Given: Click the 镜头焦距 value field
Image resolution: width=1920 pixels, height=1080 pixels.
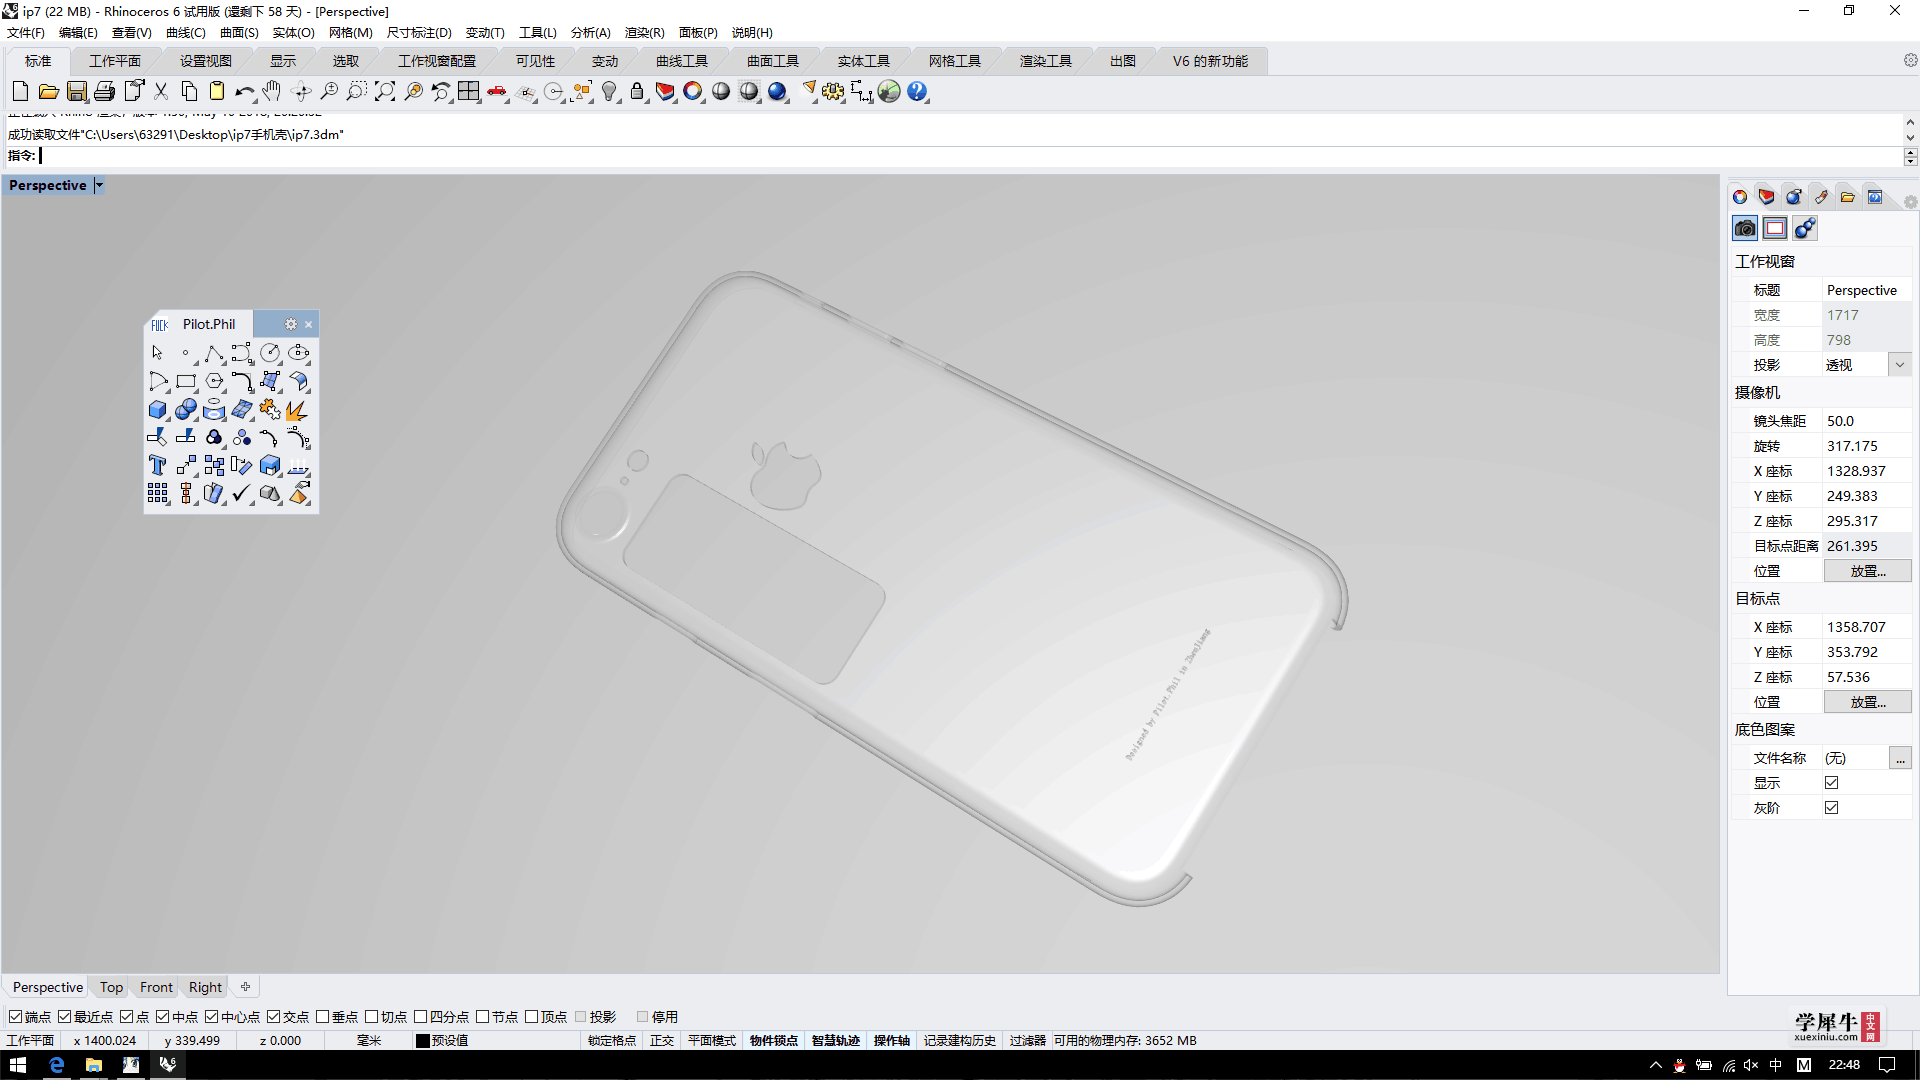Looking at the screenshot, I should (1867, 421).
